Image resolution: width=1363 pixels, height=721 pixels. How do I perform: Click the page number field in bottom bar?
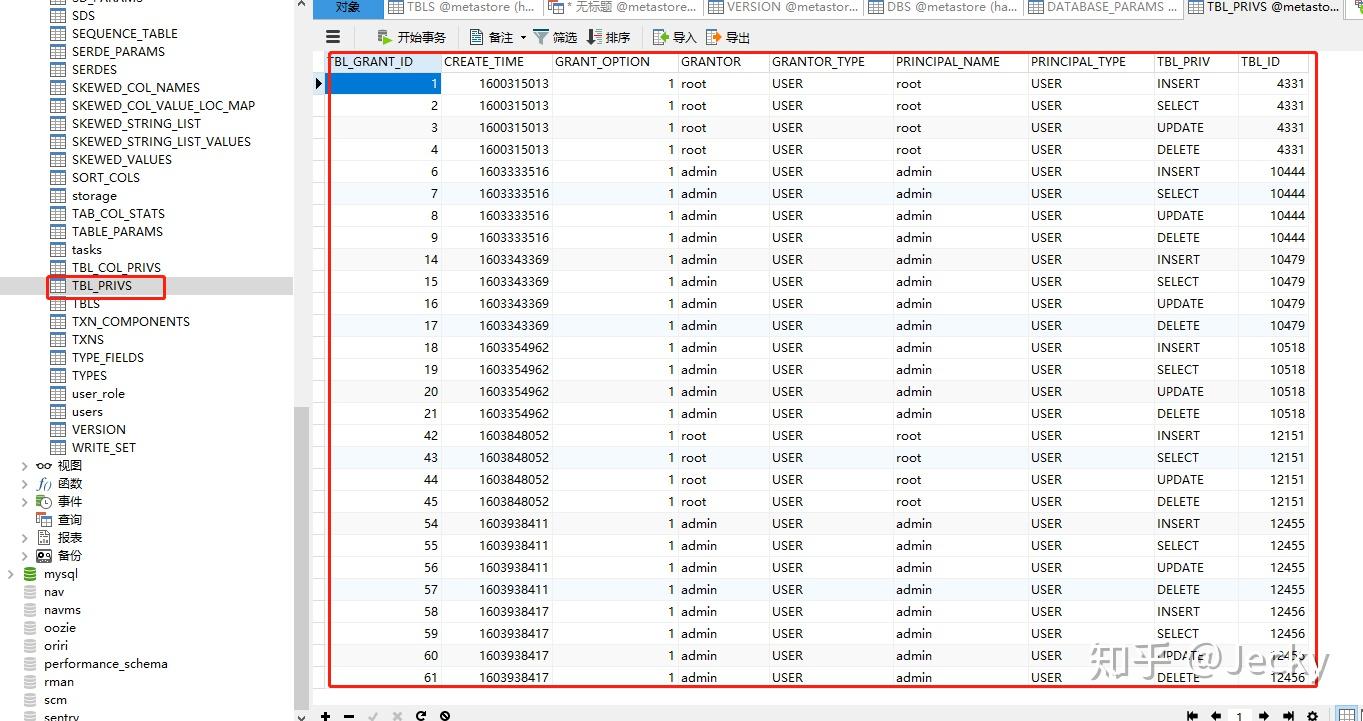[1240, 715]
